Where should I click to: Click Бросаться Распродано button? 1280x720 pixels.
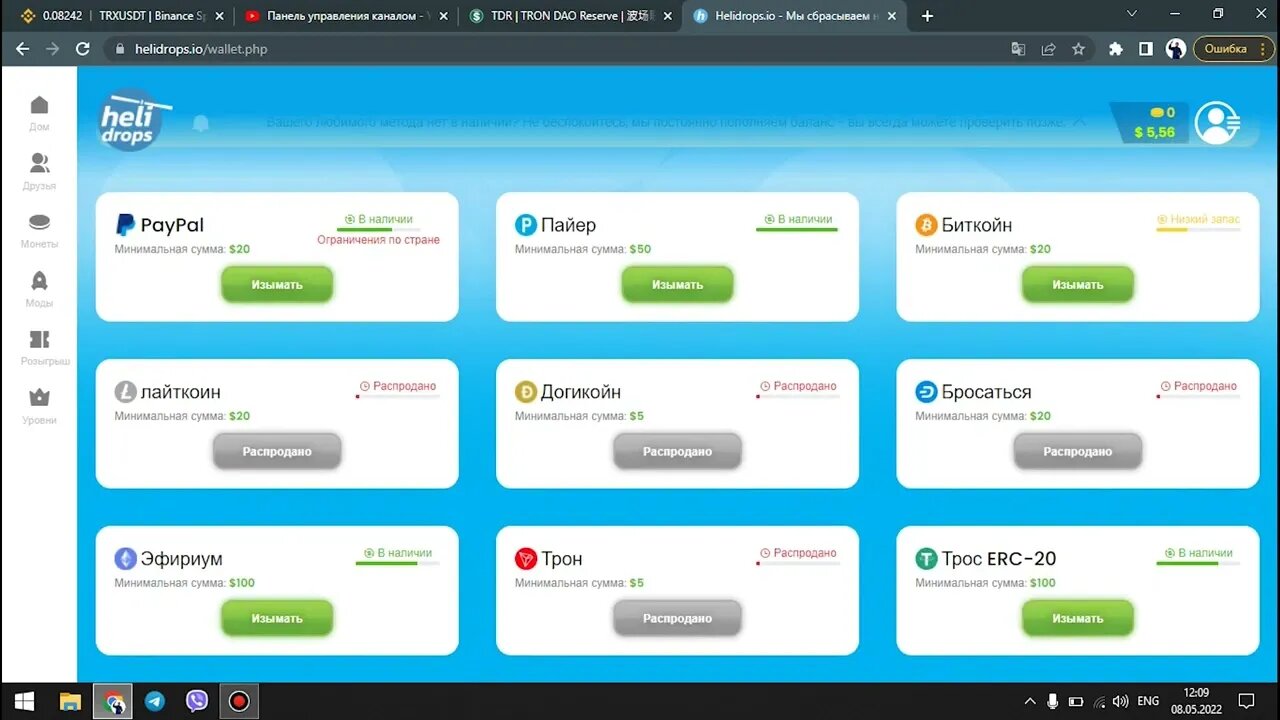pos(1077,452)
